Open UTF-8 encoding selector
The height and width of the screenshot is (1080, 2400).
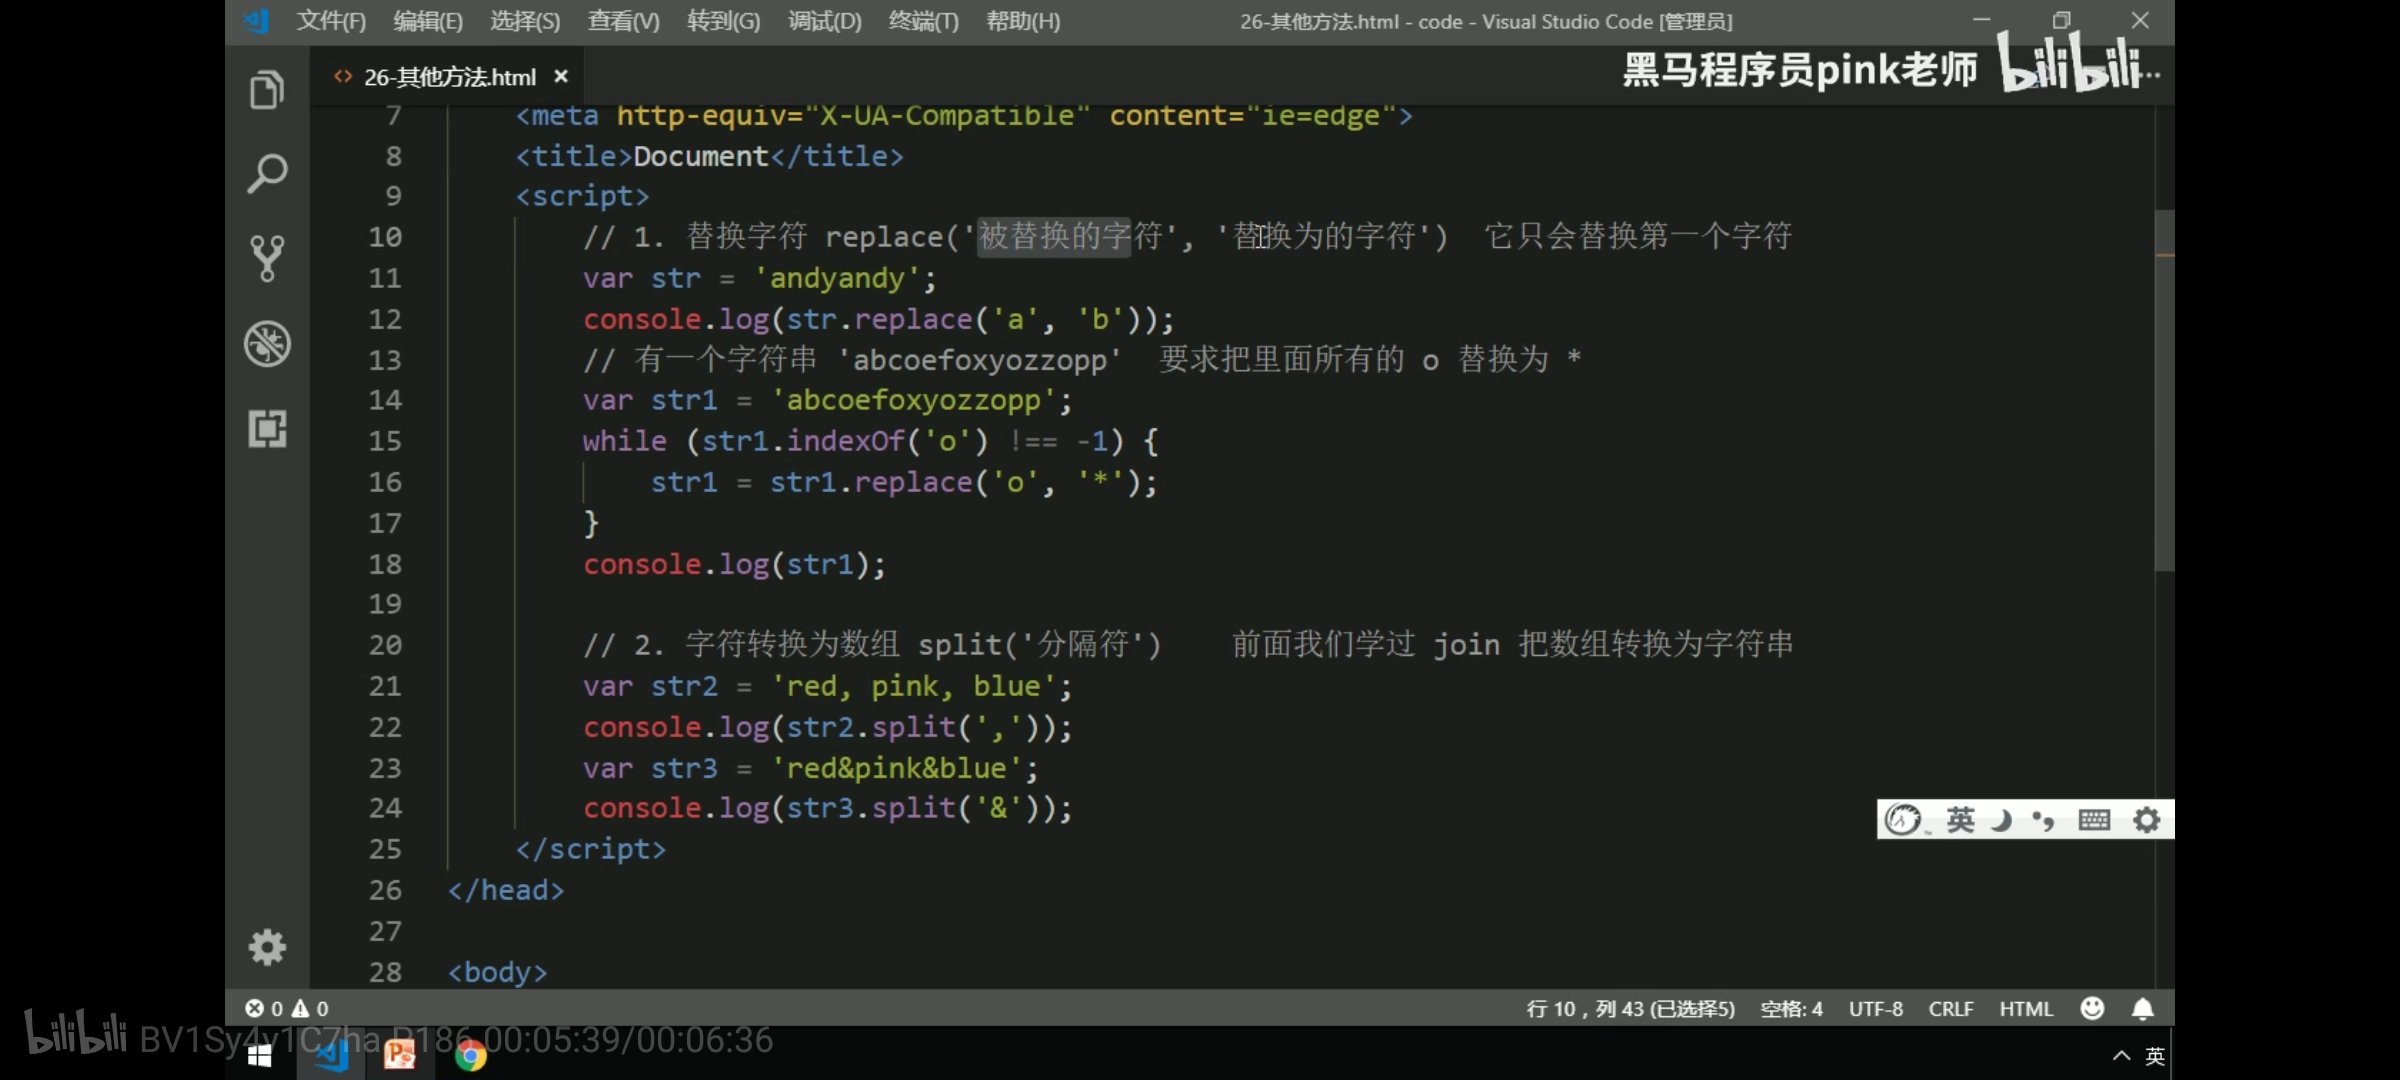click(1875, 1009)
